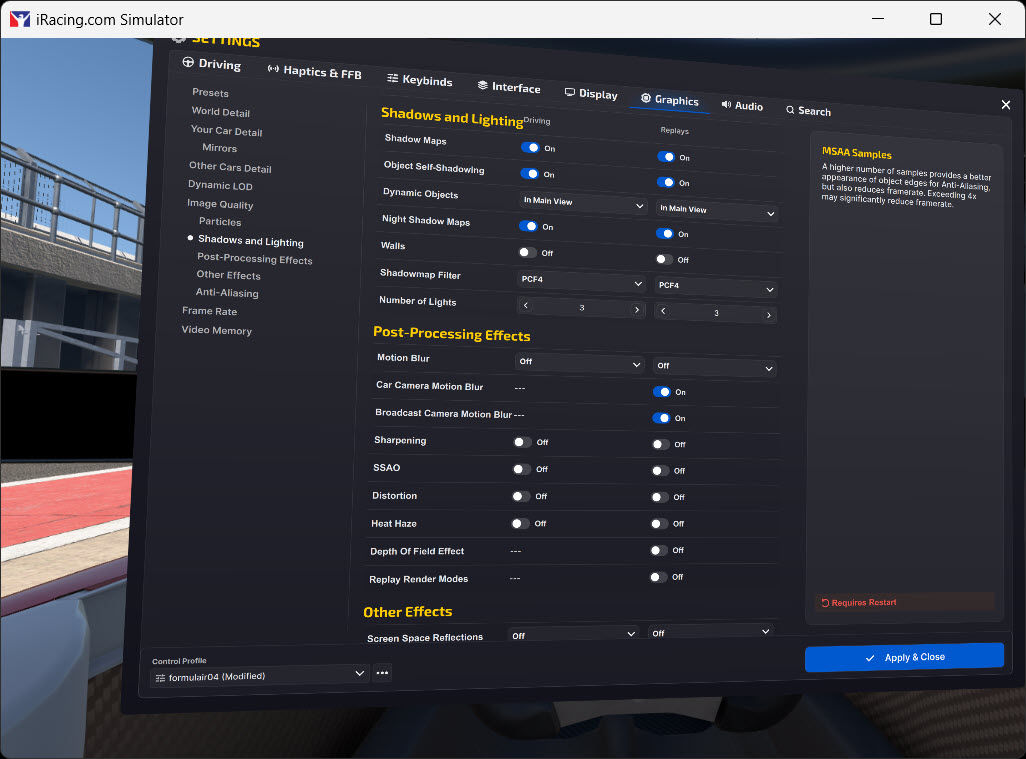Enable Replays Walls shadows switch

[x=663, y=260]
